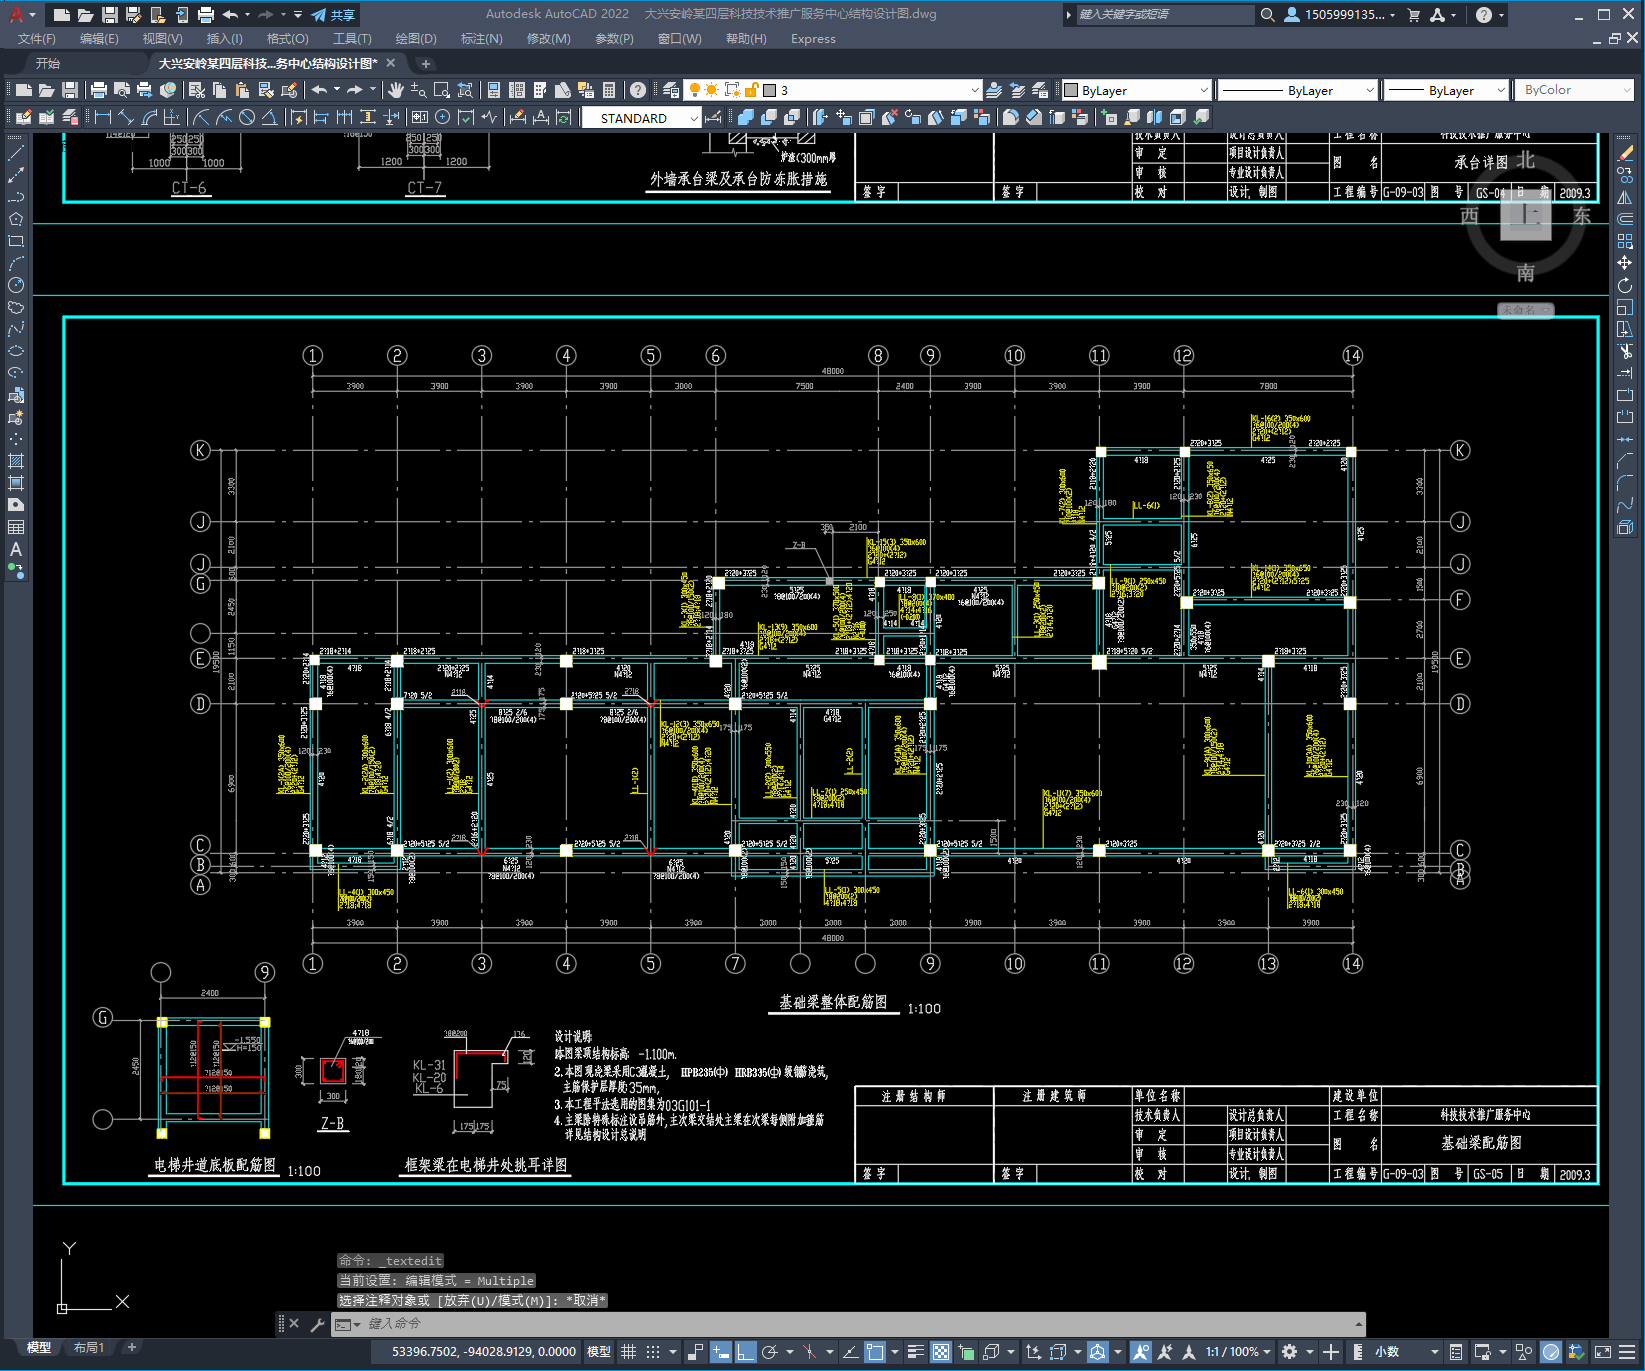Screen dimensions: 1645x1371
Task: Open the 修改(M) menu
Action: 548,39
